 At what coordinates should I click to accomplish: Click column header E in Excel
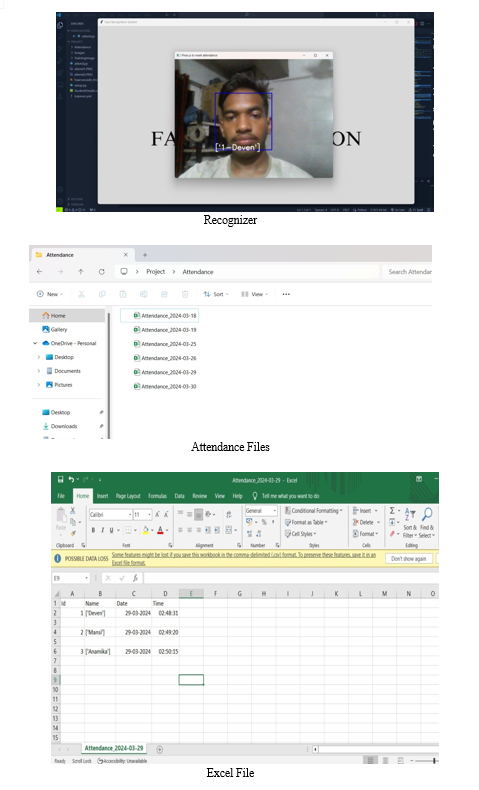[191, 594]
